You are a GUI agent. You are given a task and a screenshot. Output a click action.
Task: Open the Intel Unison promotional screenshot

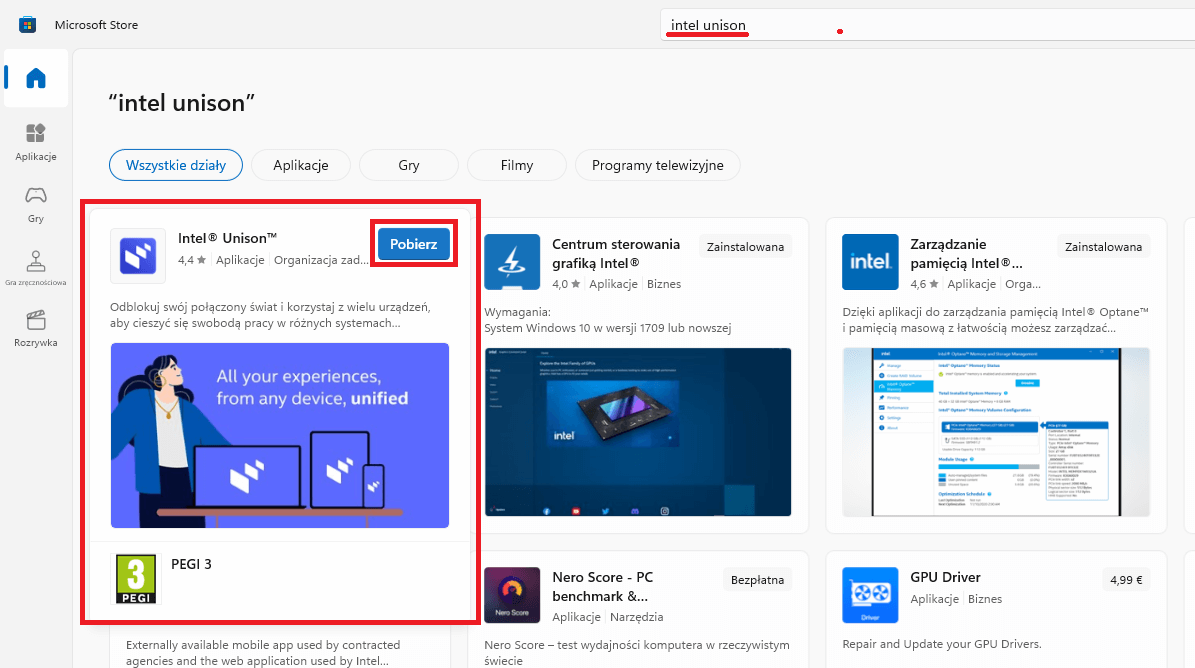point(280,436)
